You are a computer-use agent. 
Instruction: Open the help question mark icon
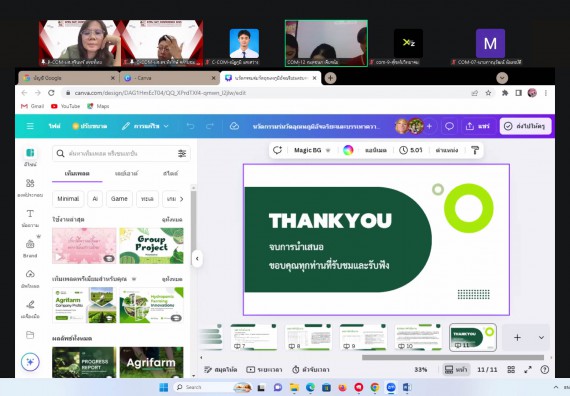tap(545, 370)
